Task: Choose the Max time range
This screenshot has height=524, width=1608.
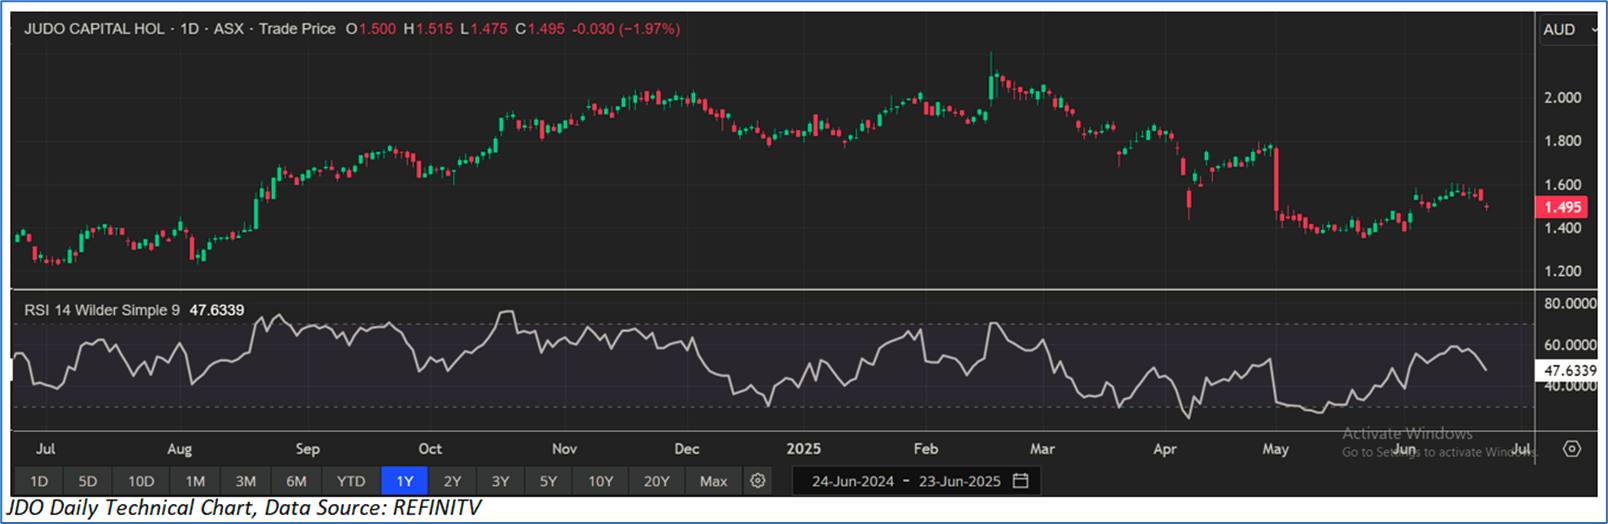Action: point(713,481)
